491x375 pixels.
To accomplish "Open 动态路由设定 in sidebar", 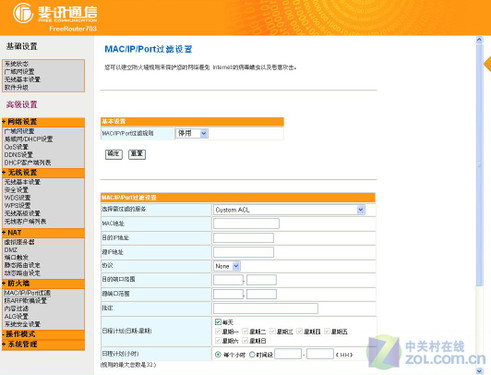I will point(22,273).
